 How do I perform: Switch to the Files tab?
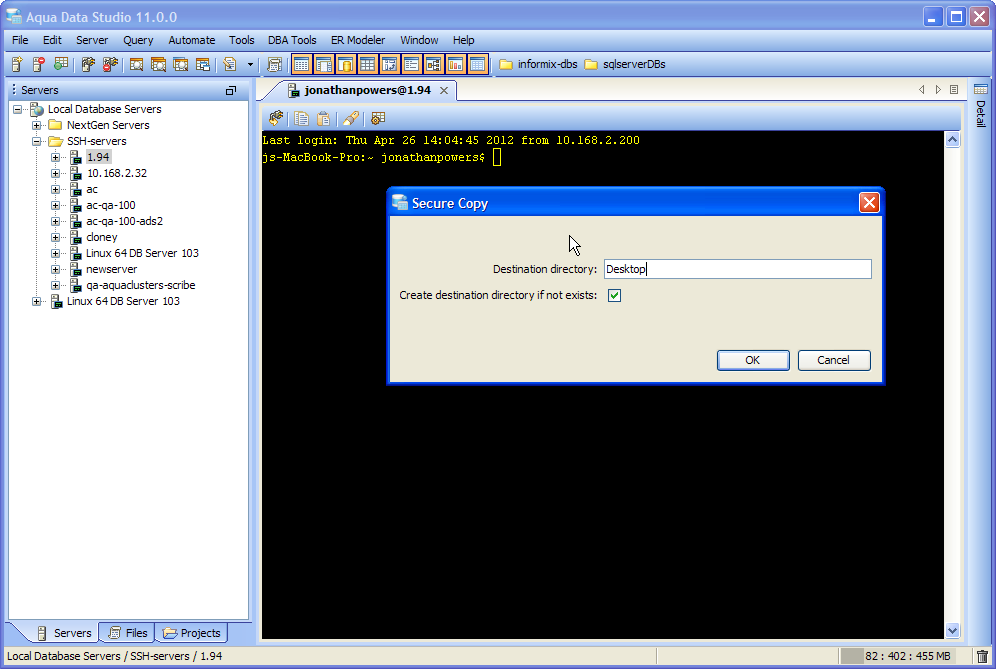[x=128, y=633]
